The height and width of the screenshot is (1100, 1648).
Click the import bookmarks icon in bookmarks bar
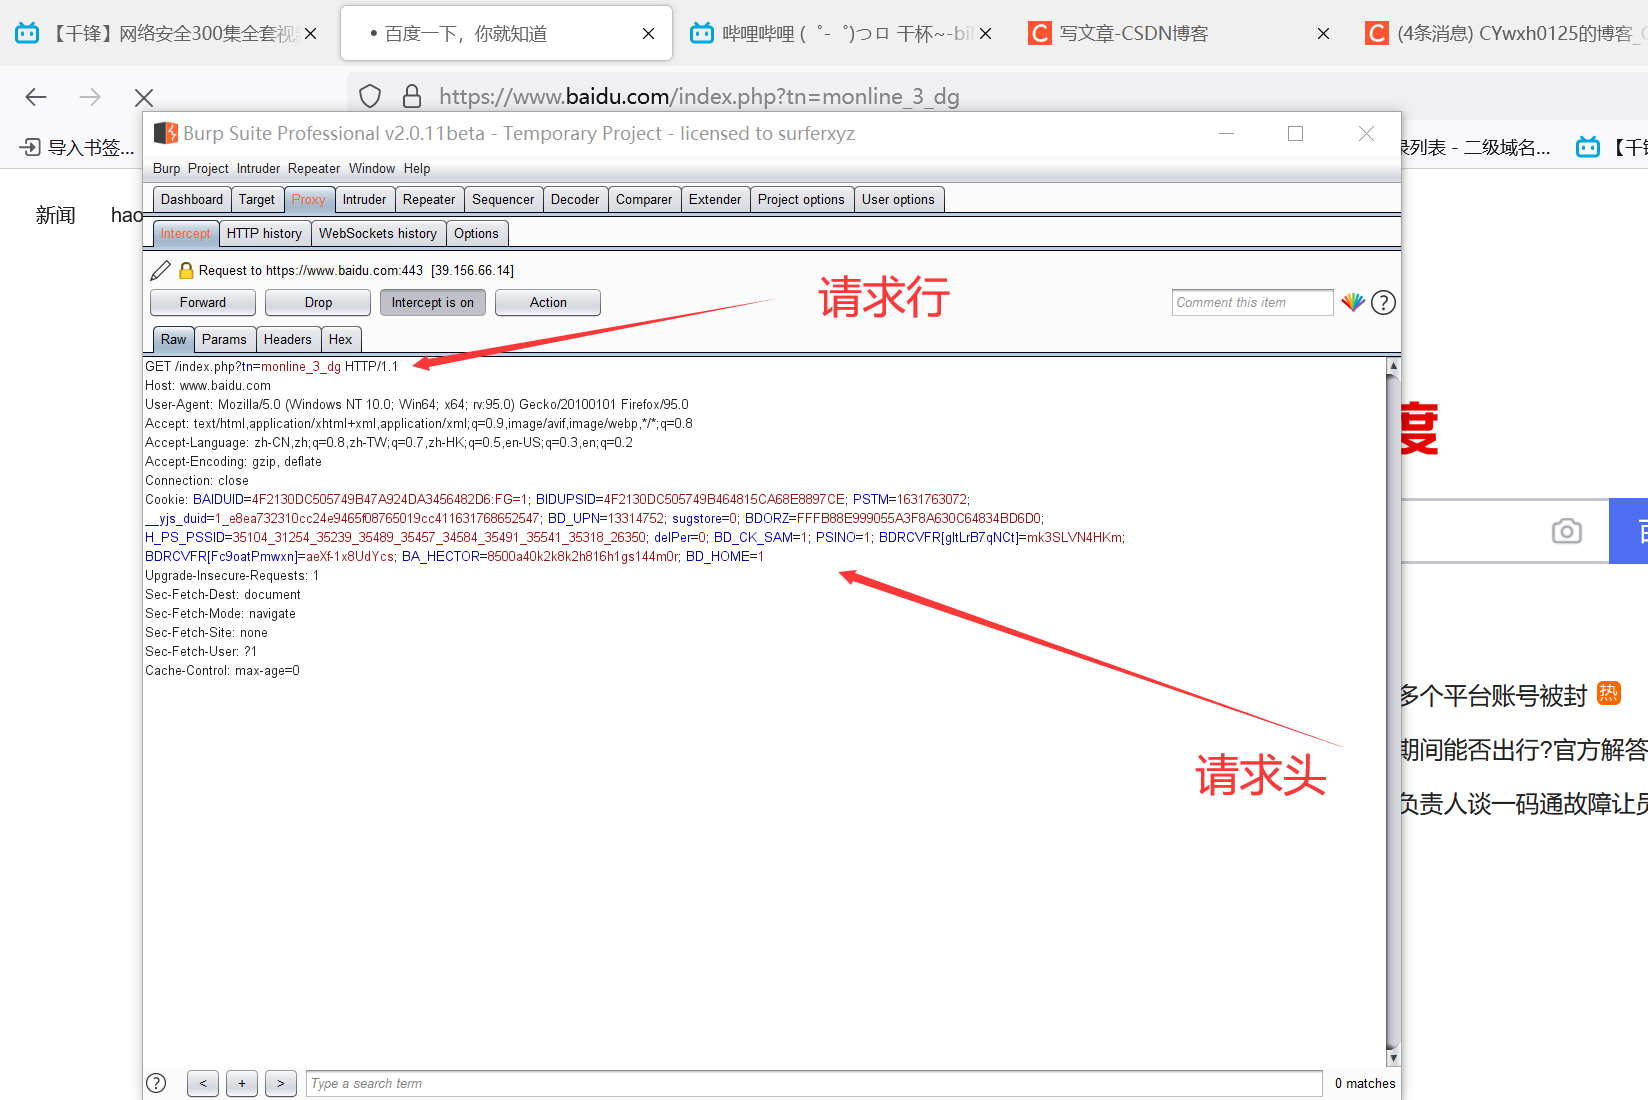(30, 148)
